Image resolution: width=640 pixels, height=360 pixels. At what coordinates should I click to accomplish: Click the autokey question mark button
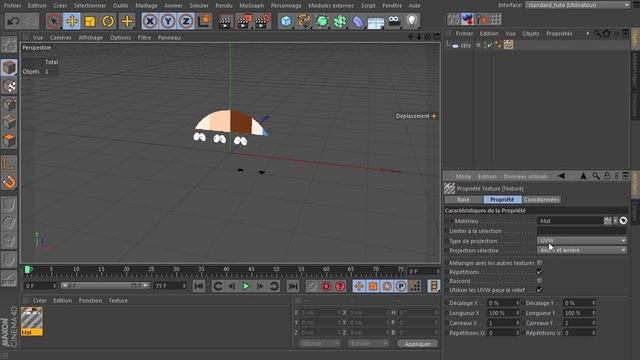tap(340, 286)
